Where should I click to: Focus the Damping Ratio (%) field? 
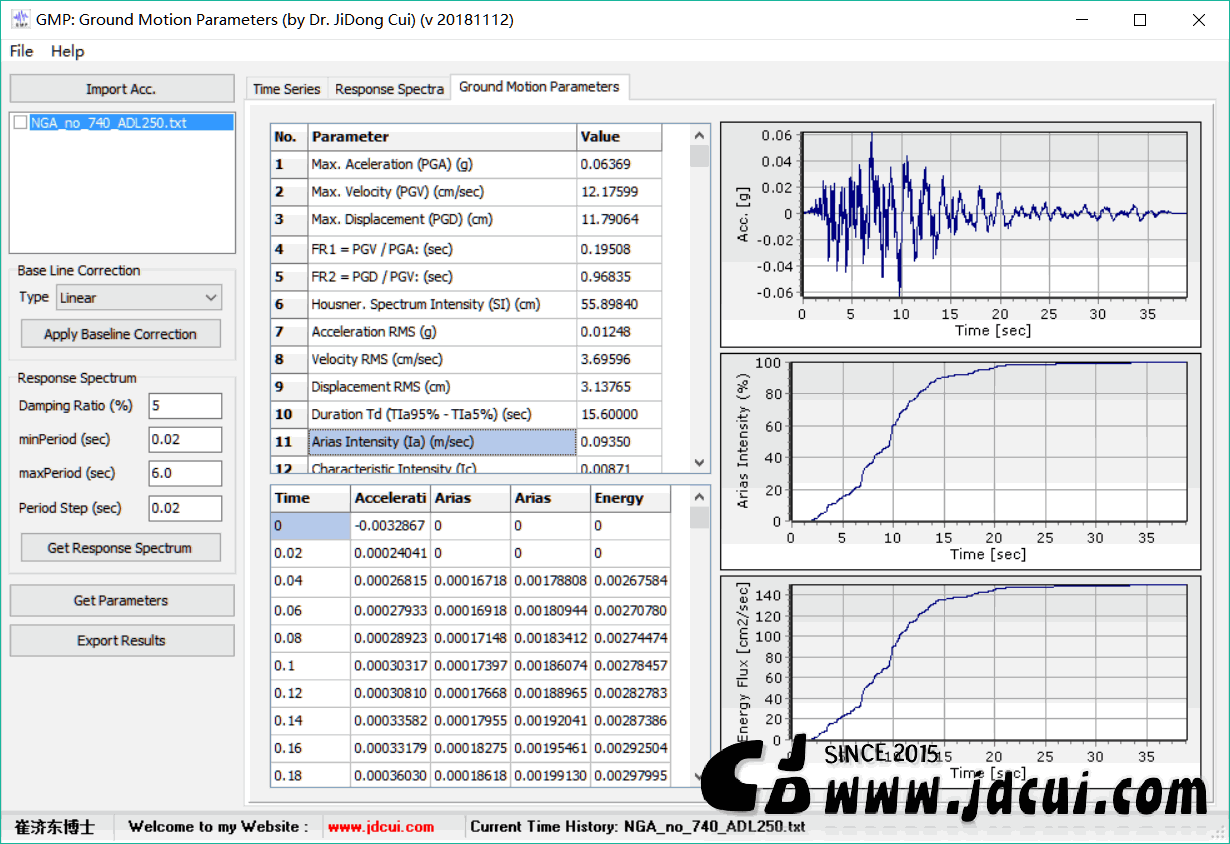pos(185,405)
